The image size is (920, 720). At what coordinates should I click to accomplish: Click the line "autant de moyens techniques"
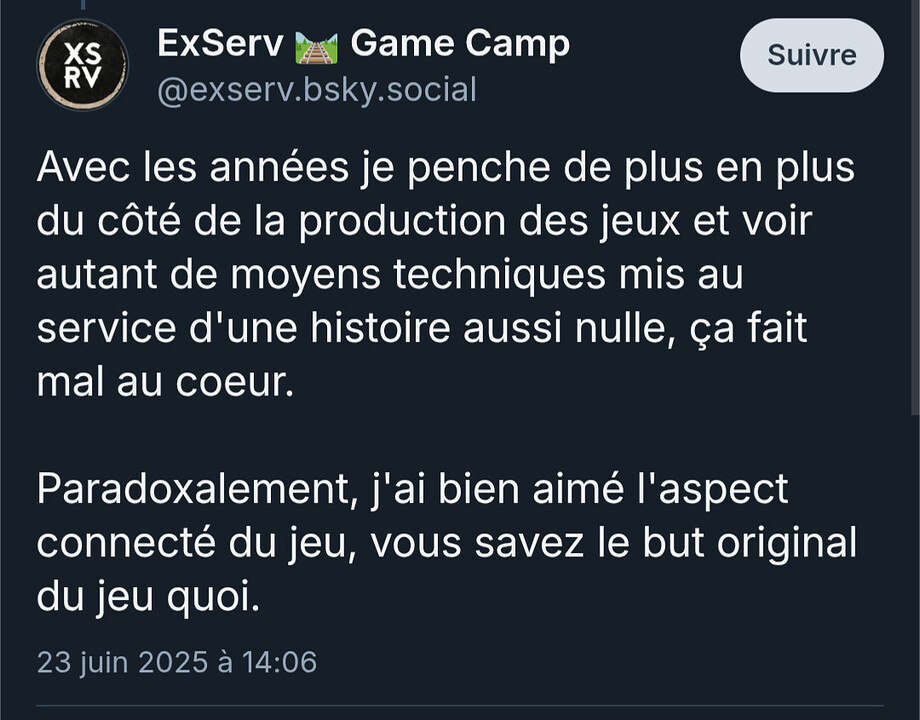coord(390,275)
